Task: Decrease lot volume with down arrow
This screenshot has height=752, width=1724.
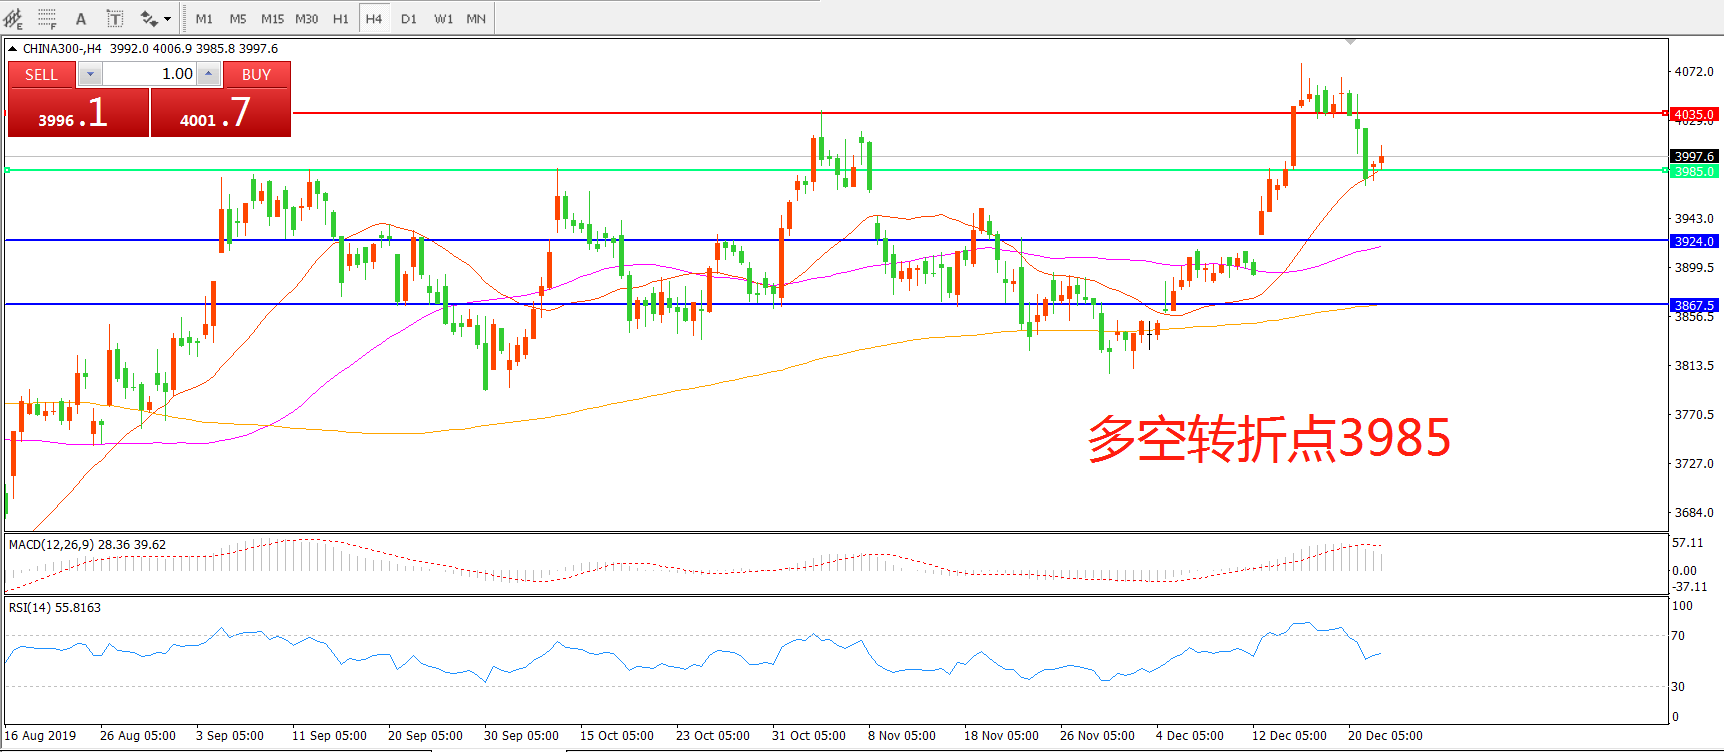Action: click(x=90, y=74)
